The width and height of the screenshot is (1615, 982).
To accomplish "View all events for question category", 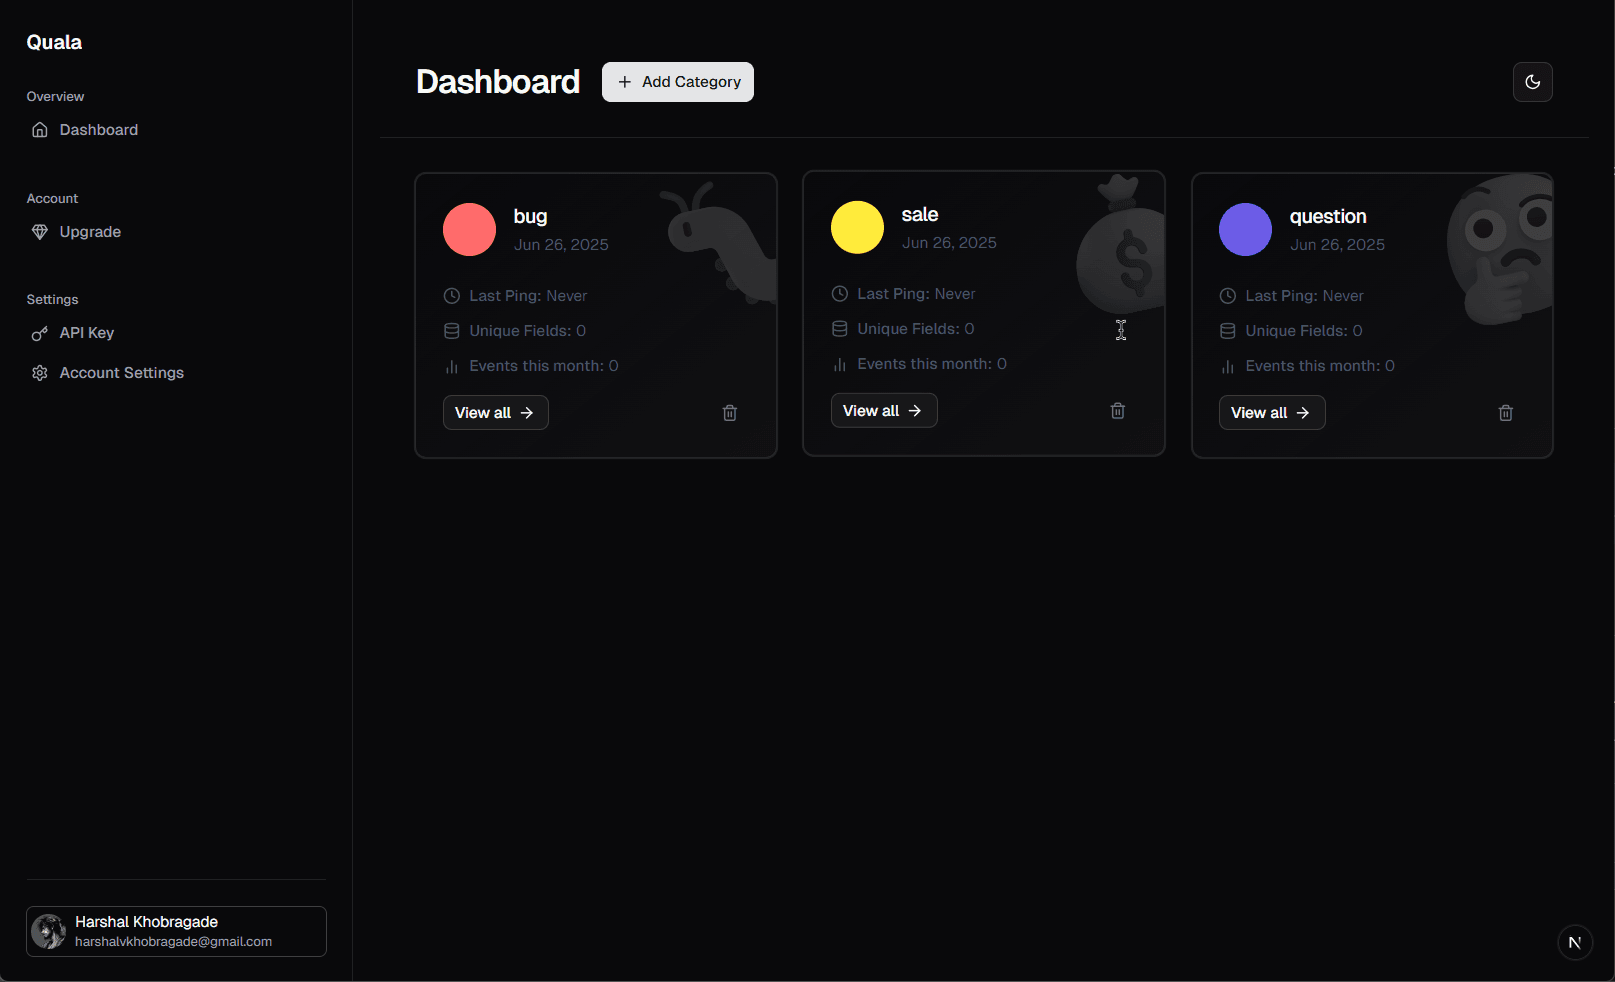I will pyautogui.click(x=1272, y=413).
